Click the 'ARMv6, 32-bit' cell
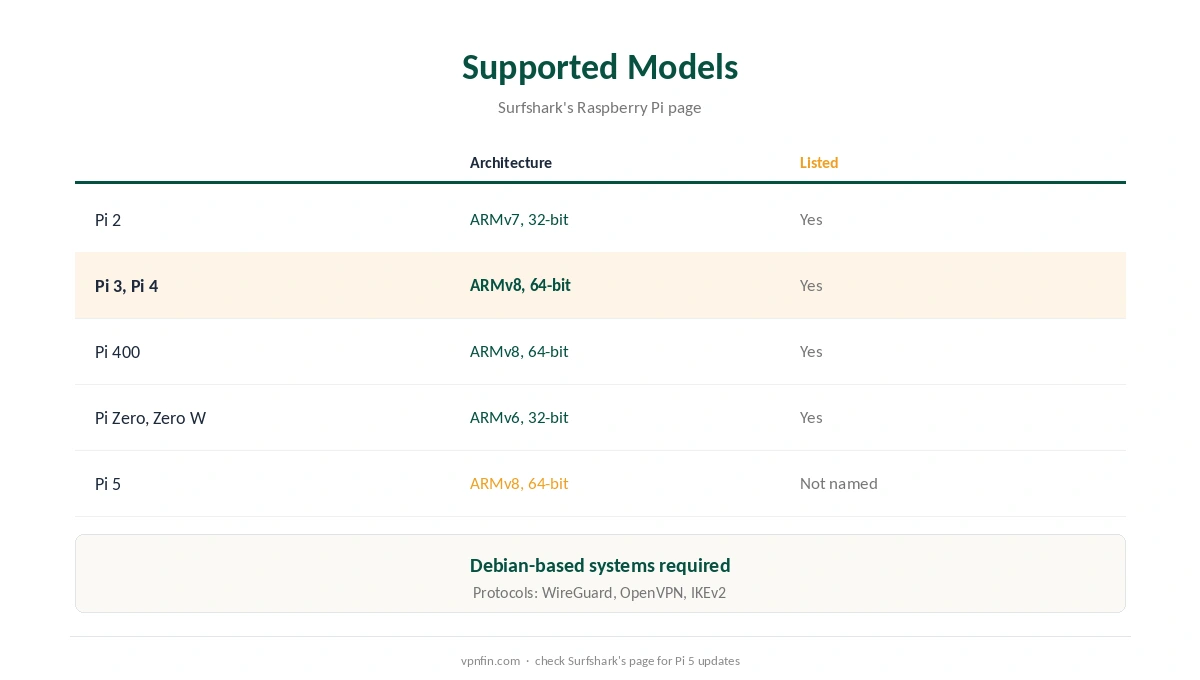Viewport: 1200px width, 680px height. (519, 417)
